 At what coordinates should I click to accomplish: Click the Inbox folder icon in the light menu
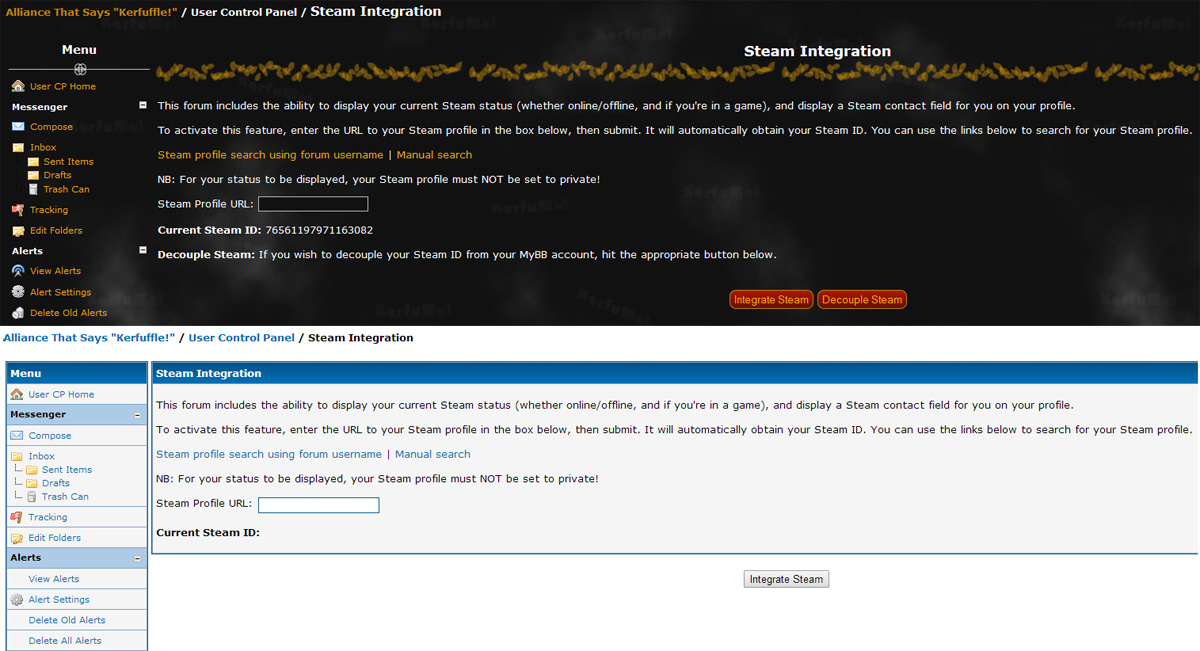(17, 456)
